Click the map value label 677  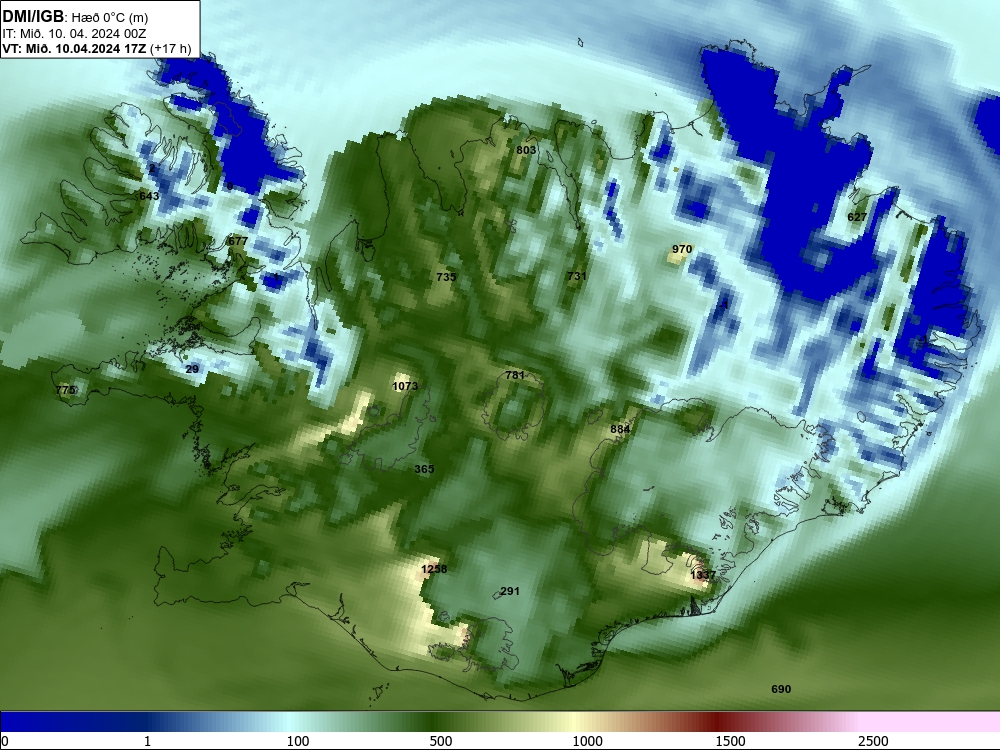[x=237, y=241]
